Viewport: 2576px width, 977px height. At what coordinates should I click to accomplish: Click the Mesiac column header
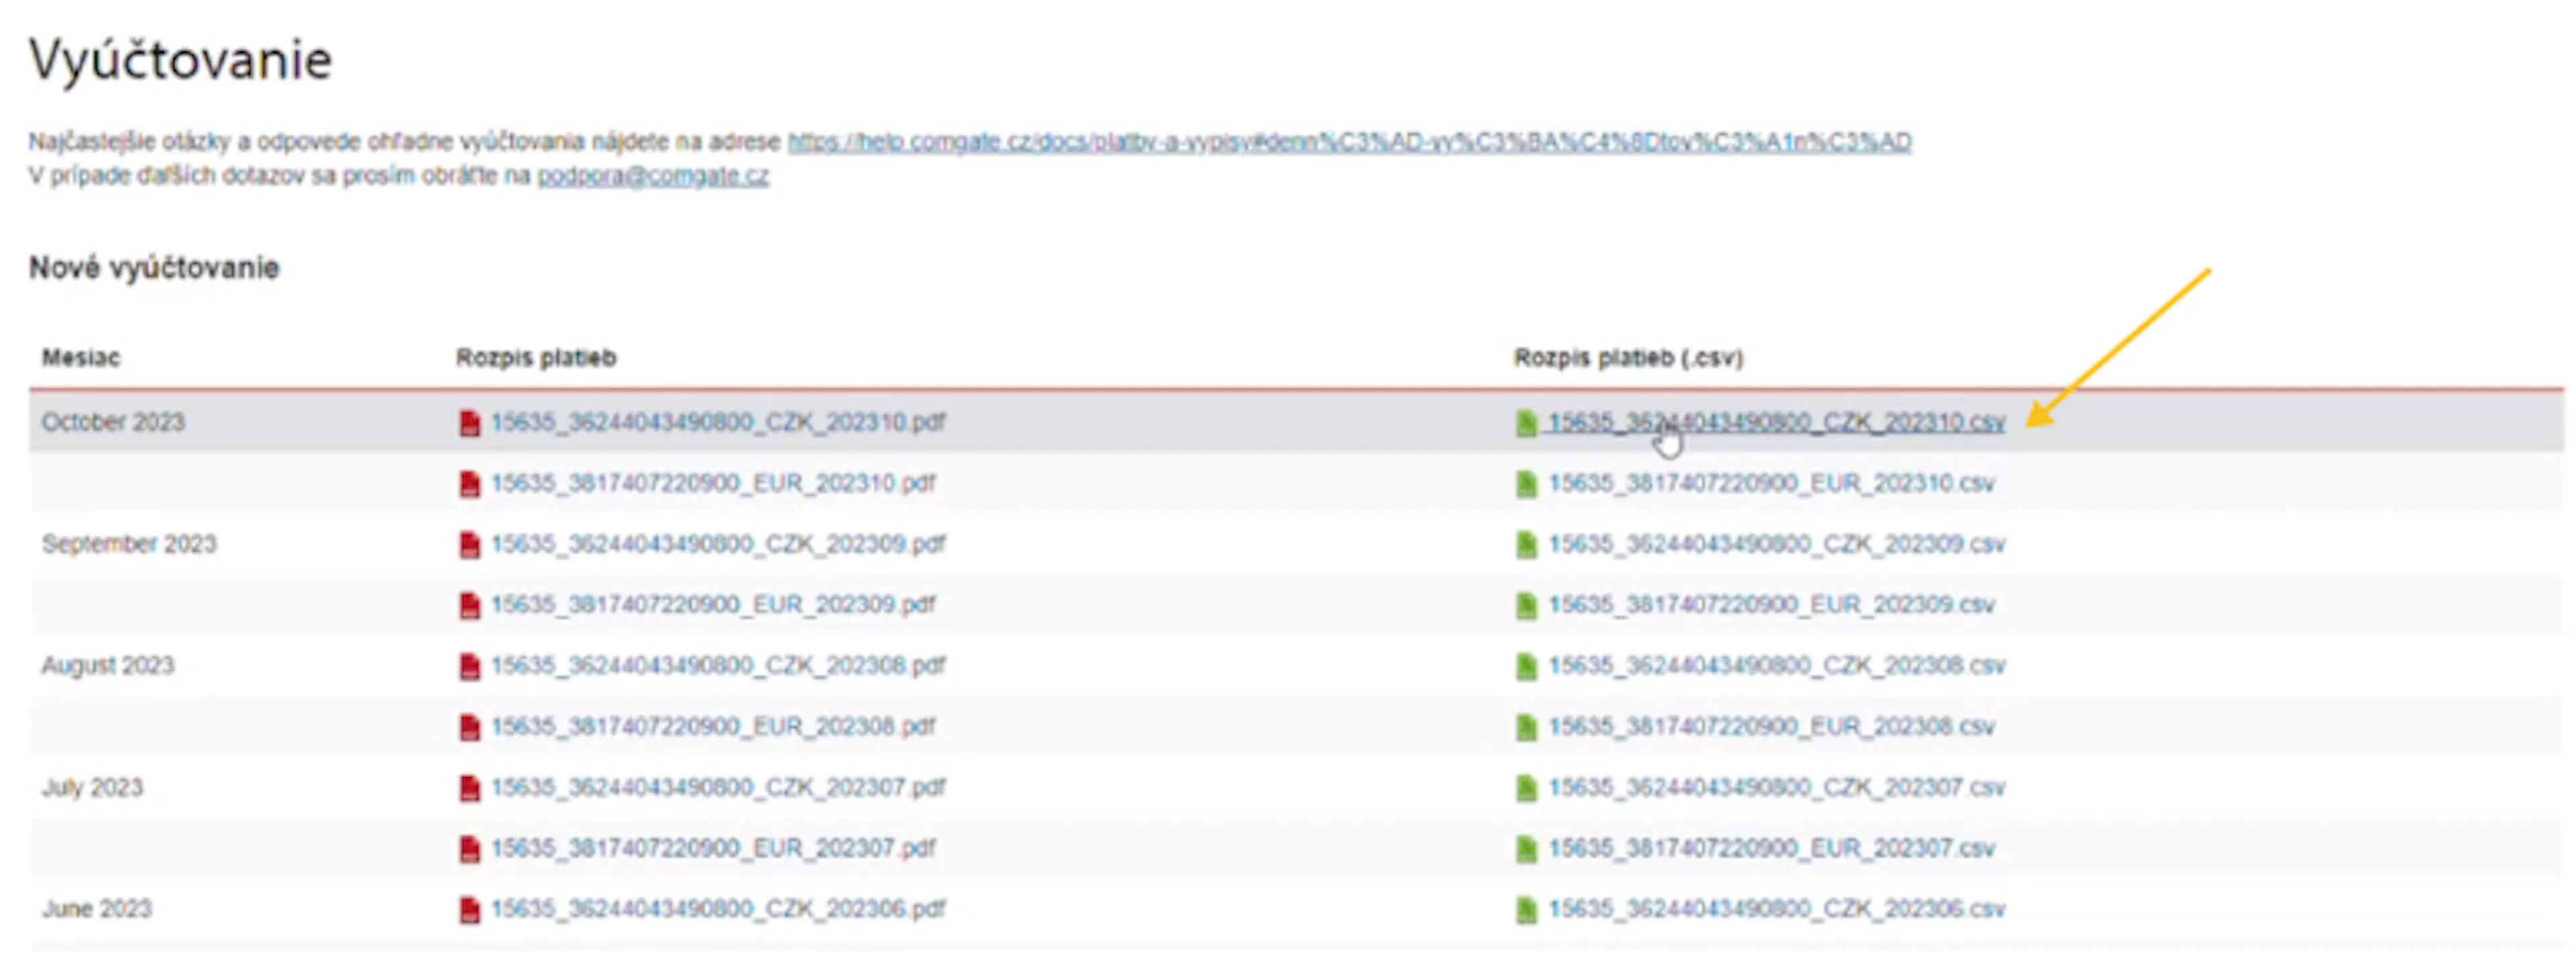pyautogui.click(x=81, y=358)
